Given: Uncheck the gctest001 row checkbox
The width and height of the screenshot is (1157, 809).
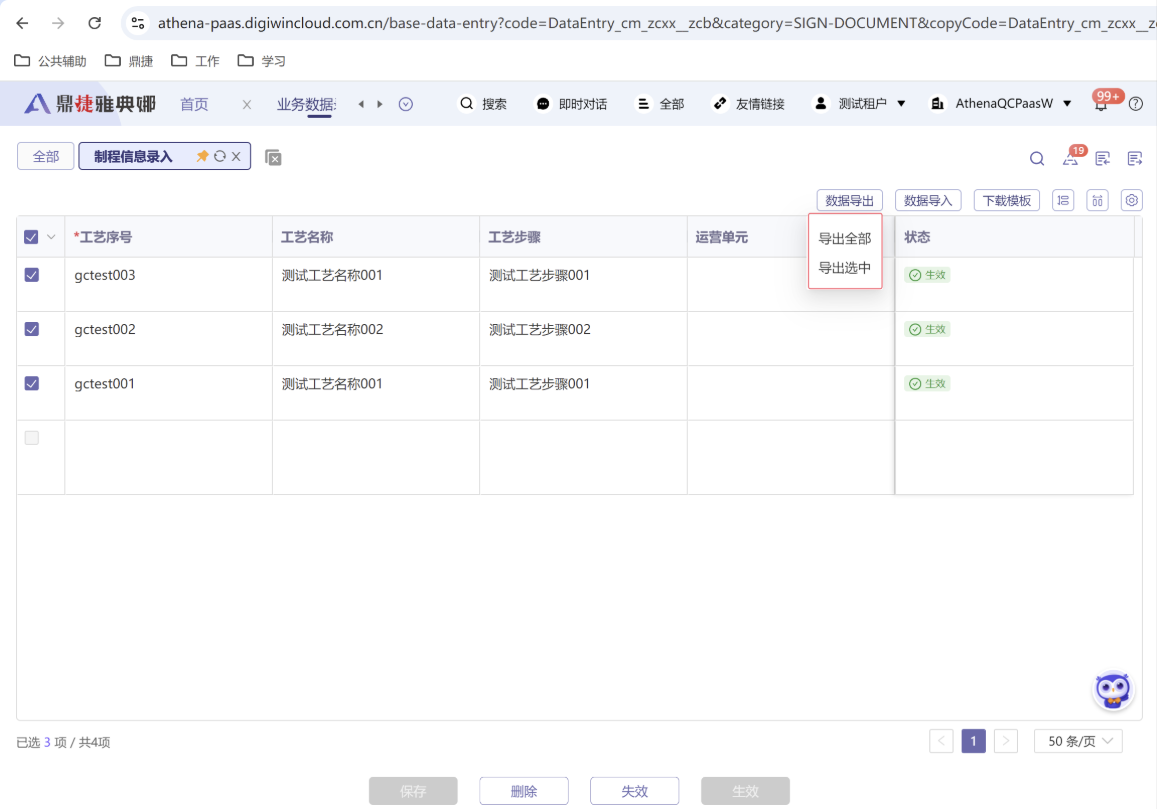Looking at the screenshot, I should click(x=32, y=383).
